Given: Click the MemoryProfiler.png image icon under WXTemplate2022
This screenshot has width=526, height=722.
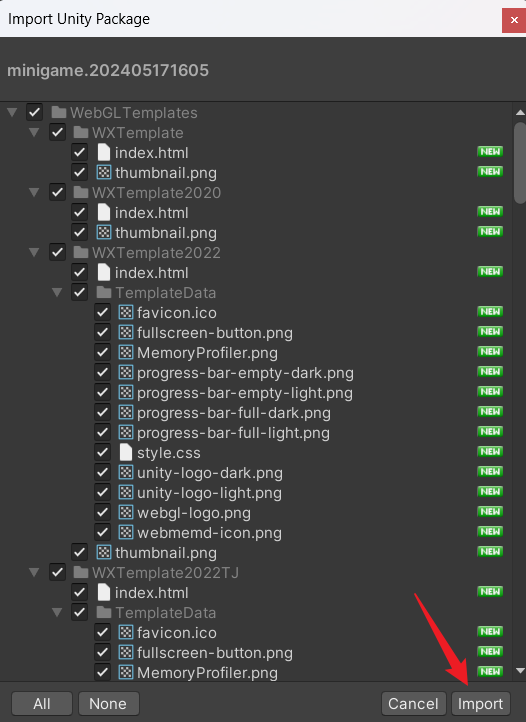Looking at the screenshot, I should (126, 353).
